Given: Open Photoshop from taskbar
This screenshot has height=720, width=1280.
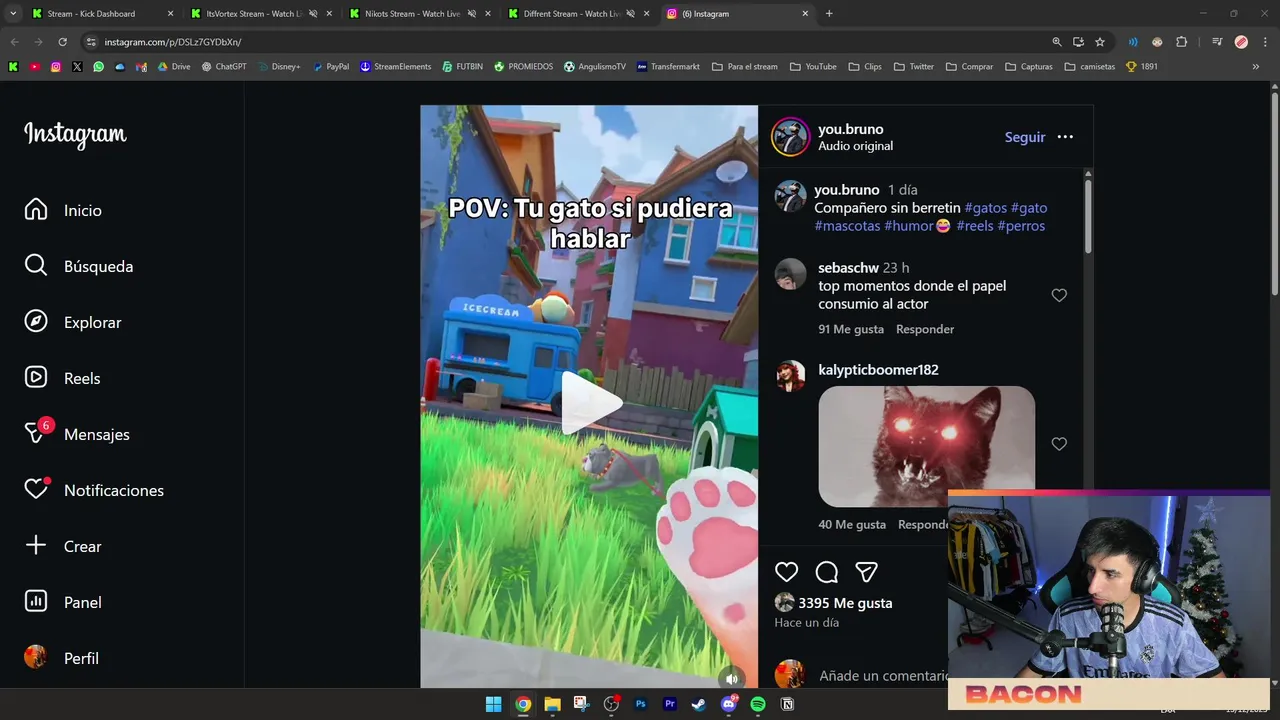Looking at the screenshot, I should pyautogui.click(x=640, y=704).
